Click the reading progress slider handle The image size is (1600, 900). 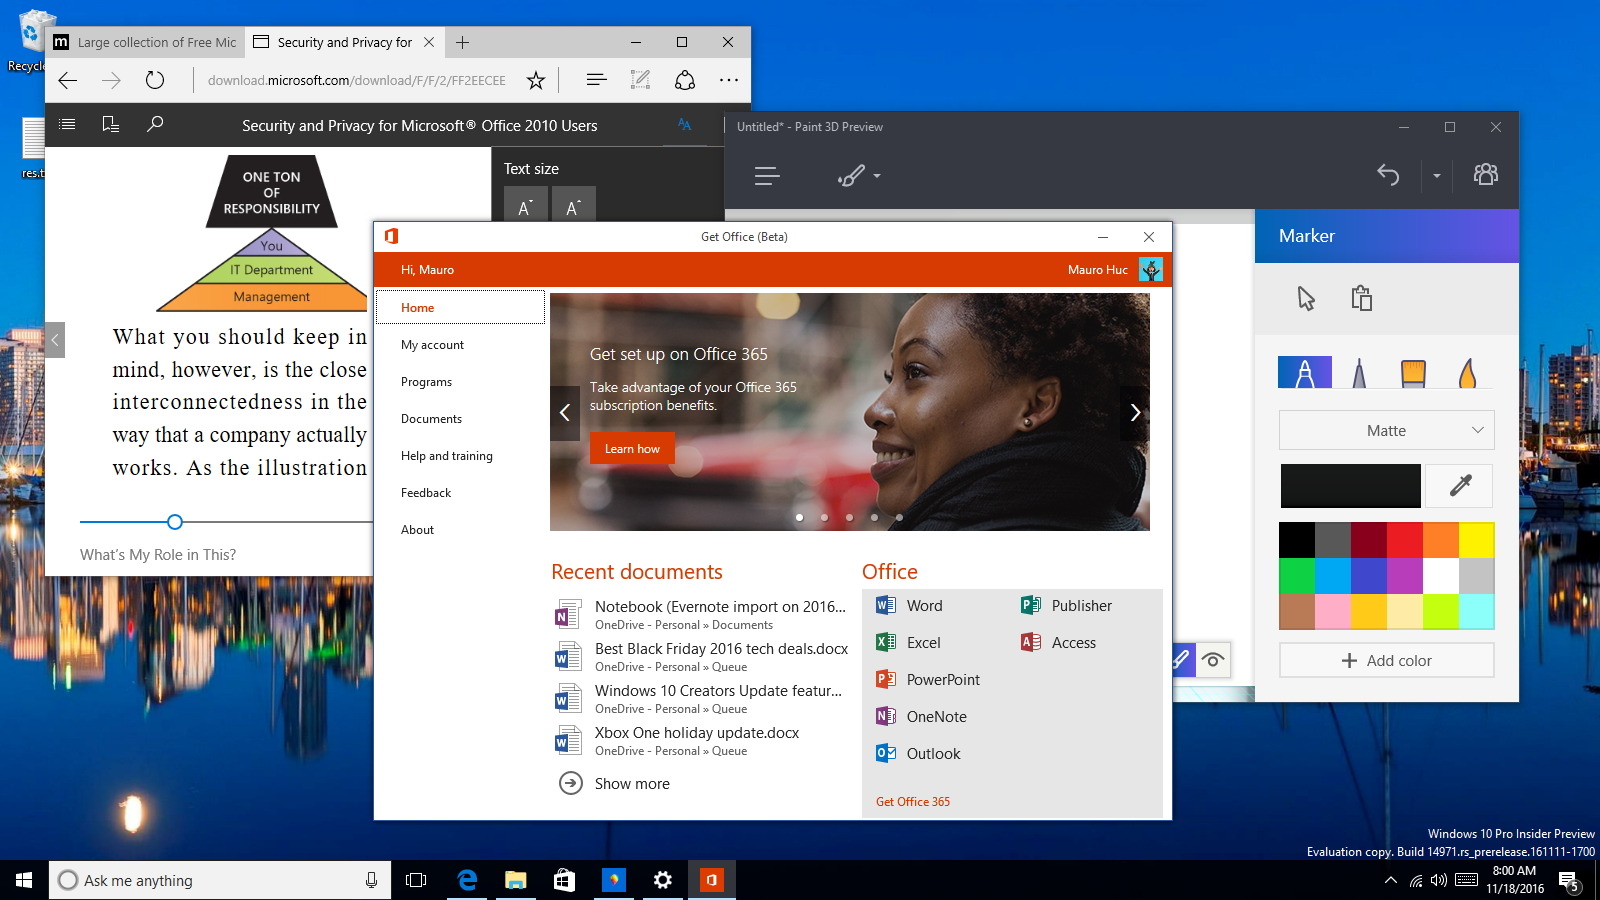click(175, 522)
